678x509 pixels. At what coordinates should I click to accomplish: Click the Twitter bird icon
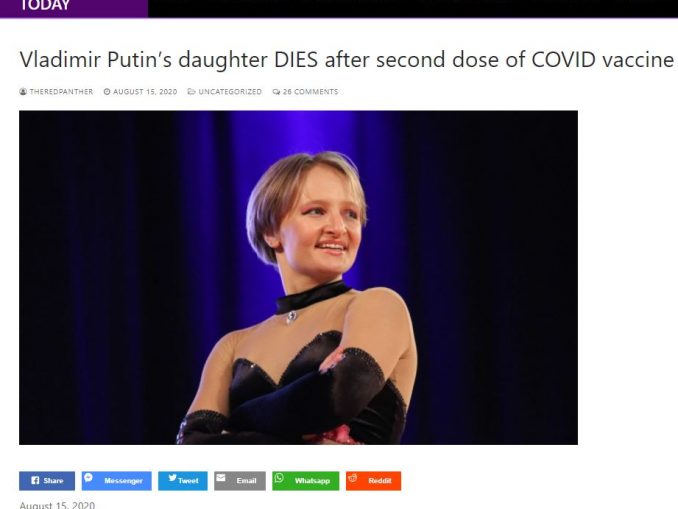tap(173, 477)
